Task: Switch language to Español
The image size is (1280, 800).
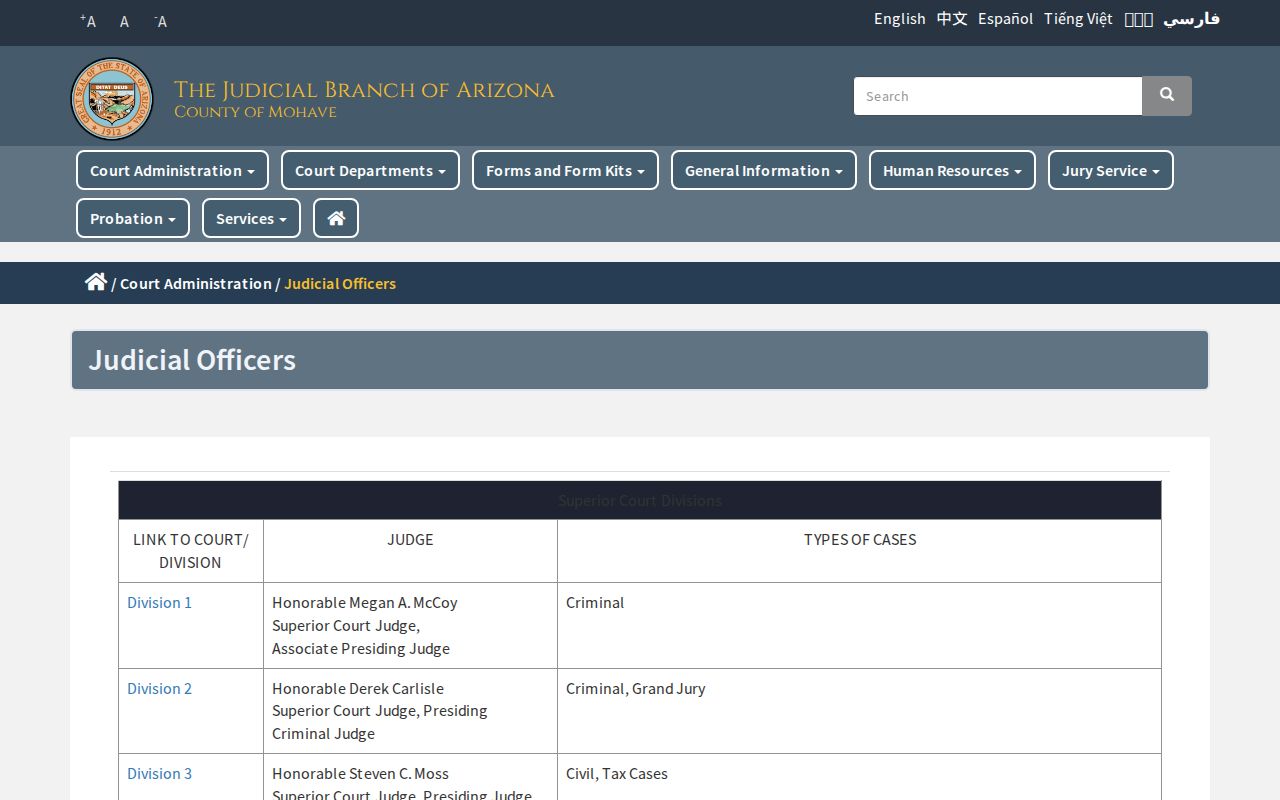Action: click(1006, 19)
